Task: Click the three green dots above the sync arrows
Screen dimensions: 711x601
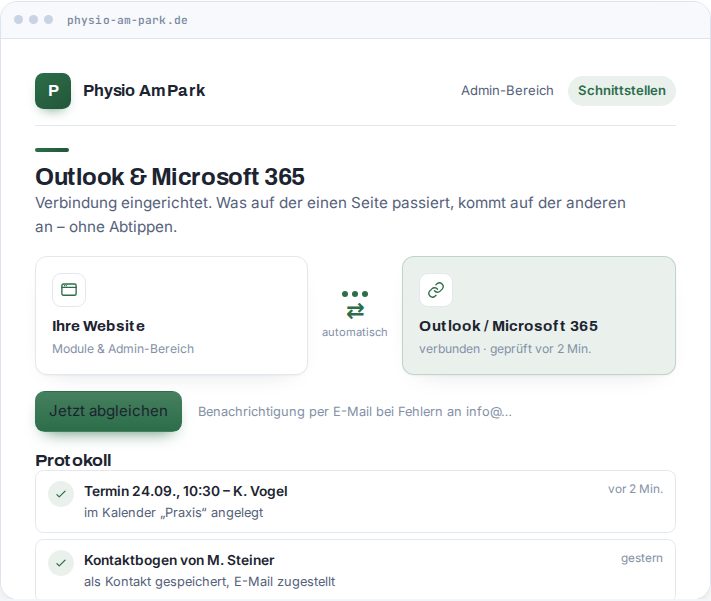Action: pos(355,294)
